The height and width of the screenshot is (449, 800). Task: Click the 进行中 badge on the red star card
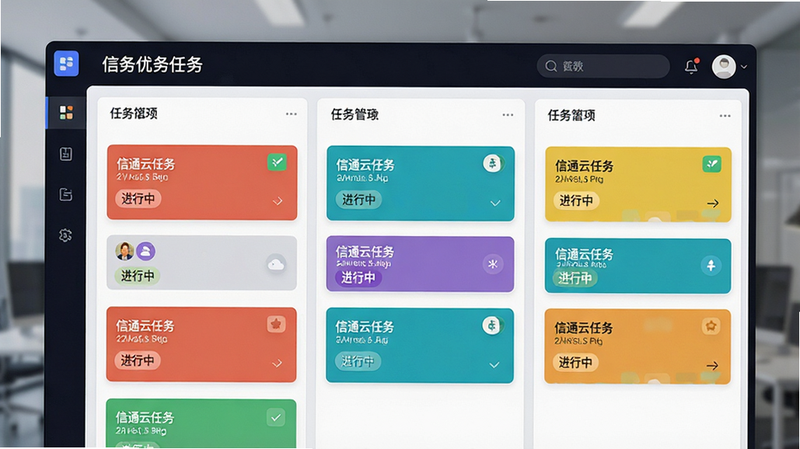click(137, 360)
